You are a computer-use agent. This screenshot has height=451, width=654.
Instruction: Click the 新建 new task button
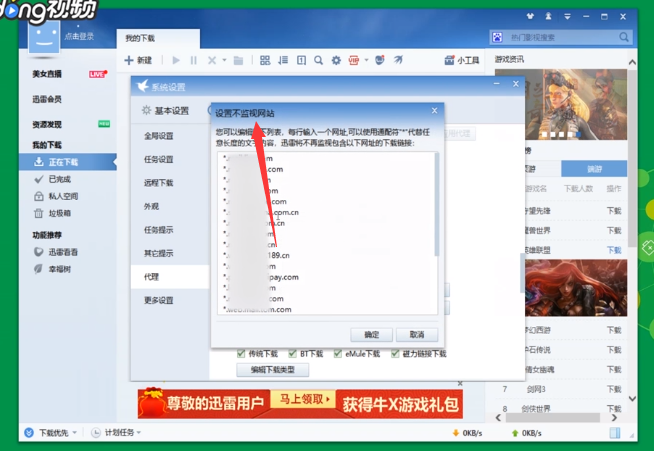pos(138,60)
